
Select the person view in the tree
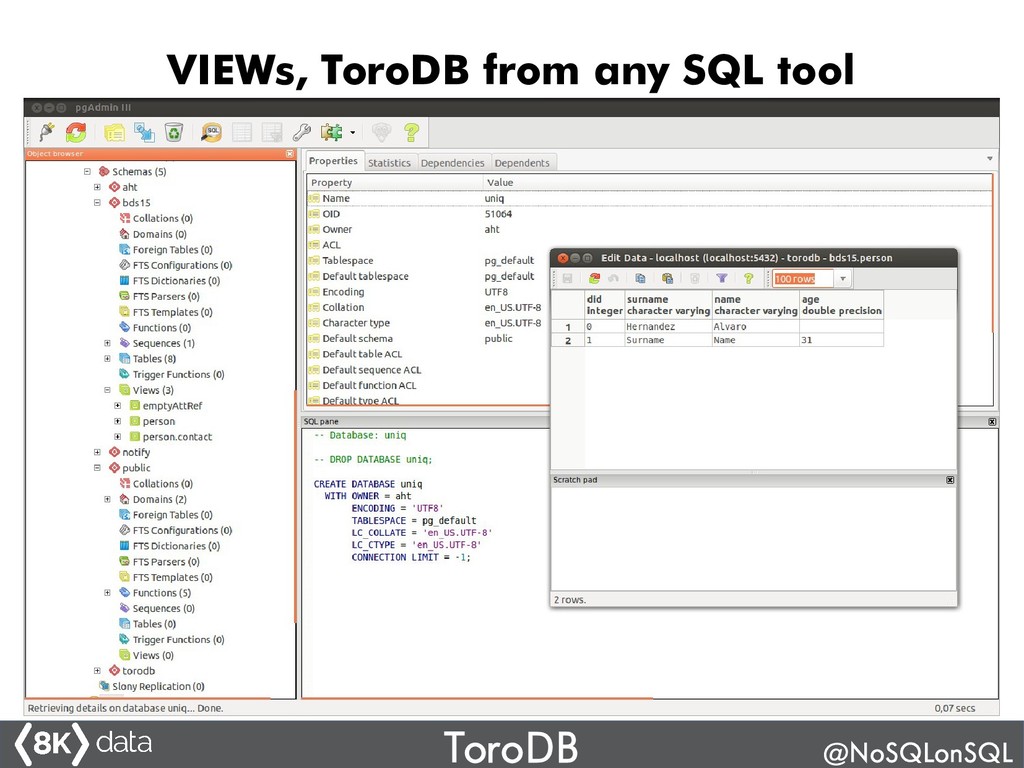(x=159, y=422)
